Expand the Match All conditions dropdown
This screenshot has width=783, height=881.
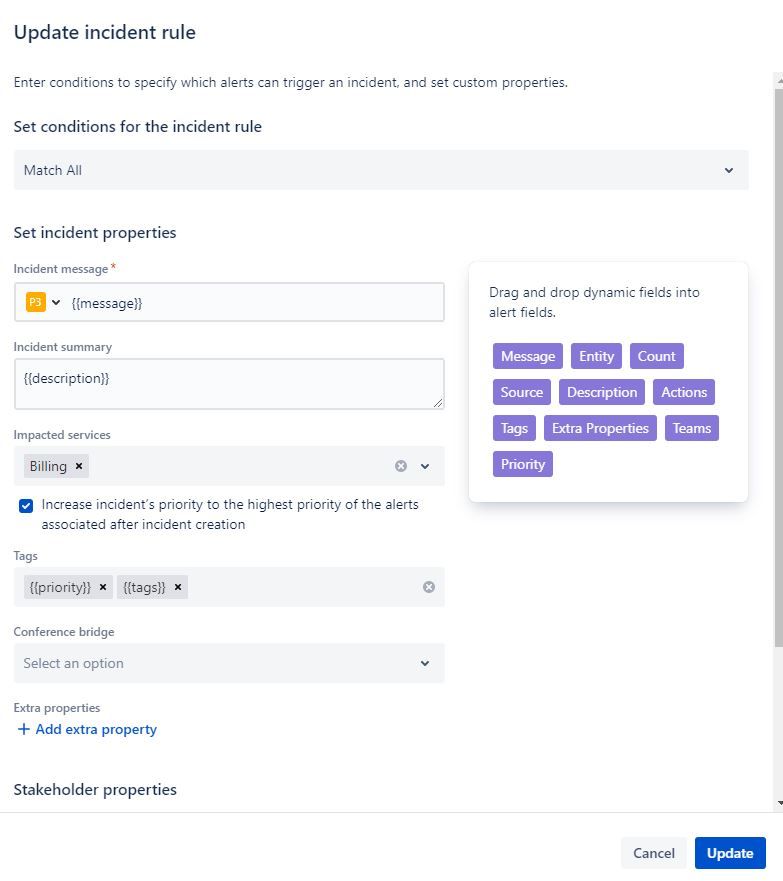tap(729, 170)
